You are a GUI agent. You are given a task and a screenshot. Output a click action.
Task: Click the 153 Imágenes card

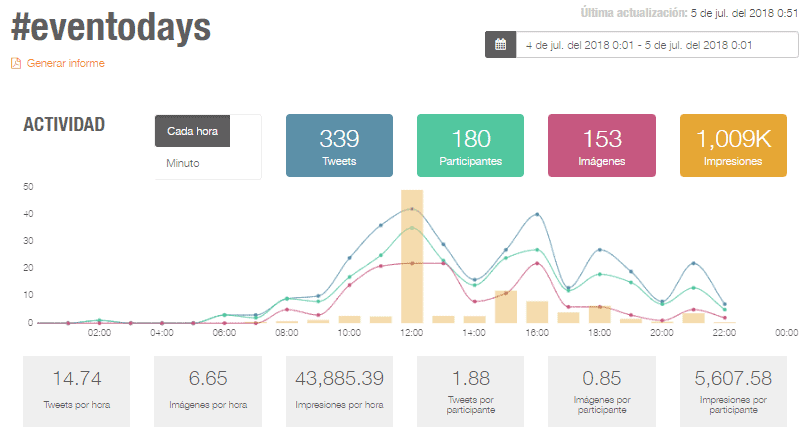tap(602, 146)
